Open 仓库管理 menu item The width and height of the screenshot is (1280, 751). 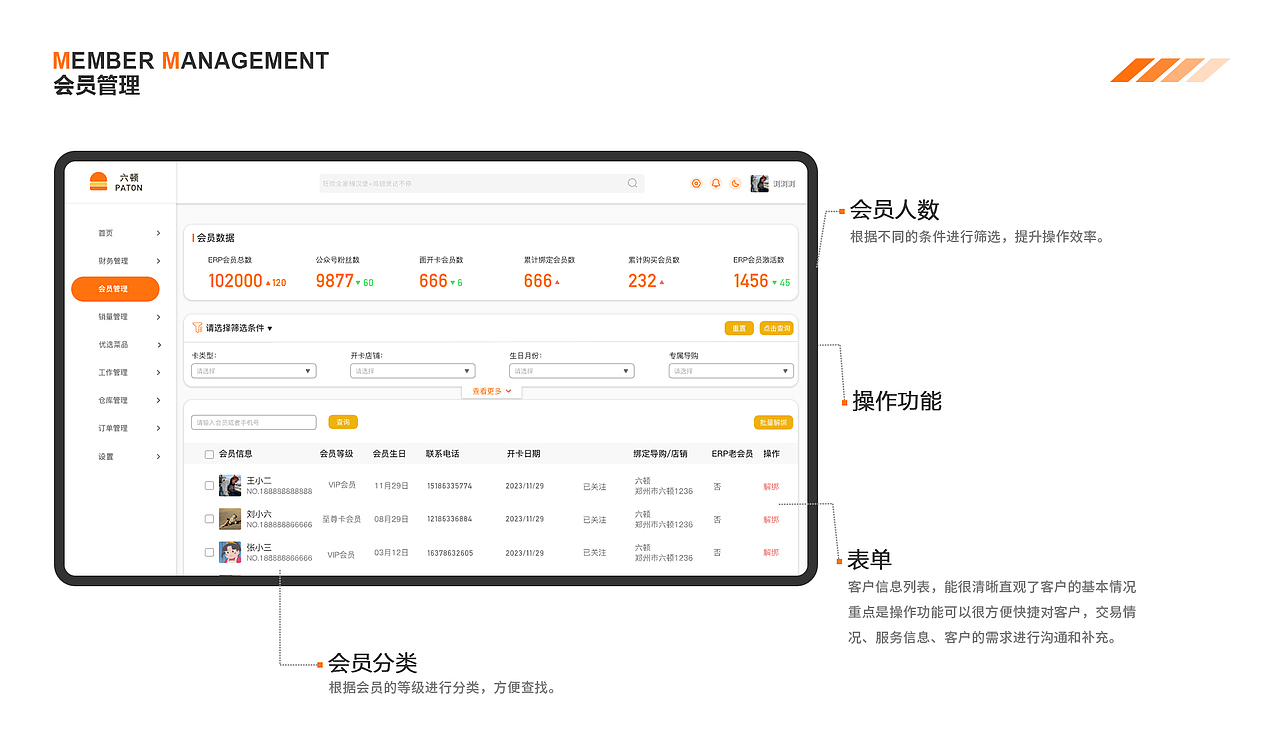(113, 401)
